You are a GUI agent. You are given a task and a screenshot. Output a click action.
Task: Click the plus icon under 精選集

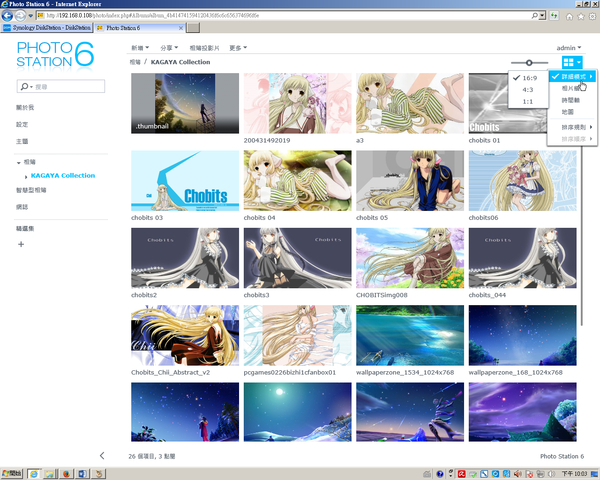21,244
